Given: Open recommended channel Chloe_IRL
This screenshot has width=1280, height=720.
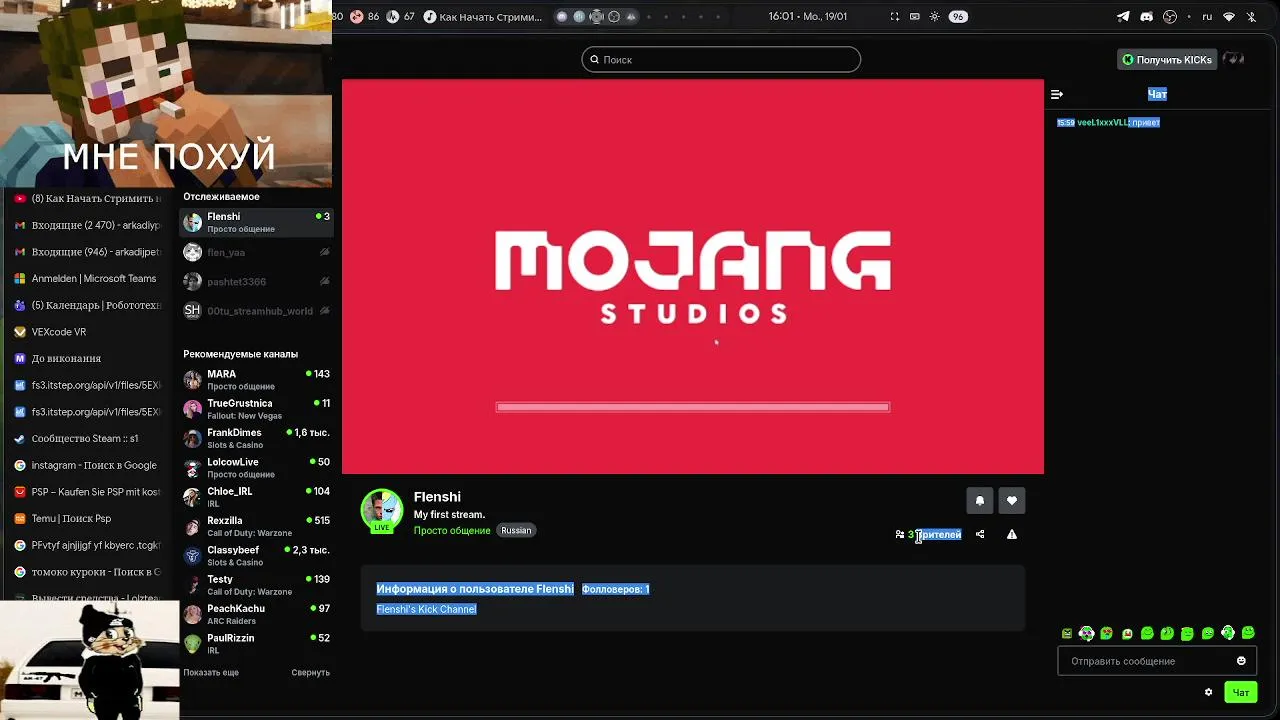Looking at the screenshot, I should (256, 497).
